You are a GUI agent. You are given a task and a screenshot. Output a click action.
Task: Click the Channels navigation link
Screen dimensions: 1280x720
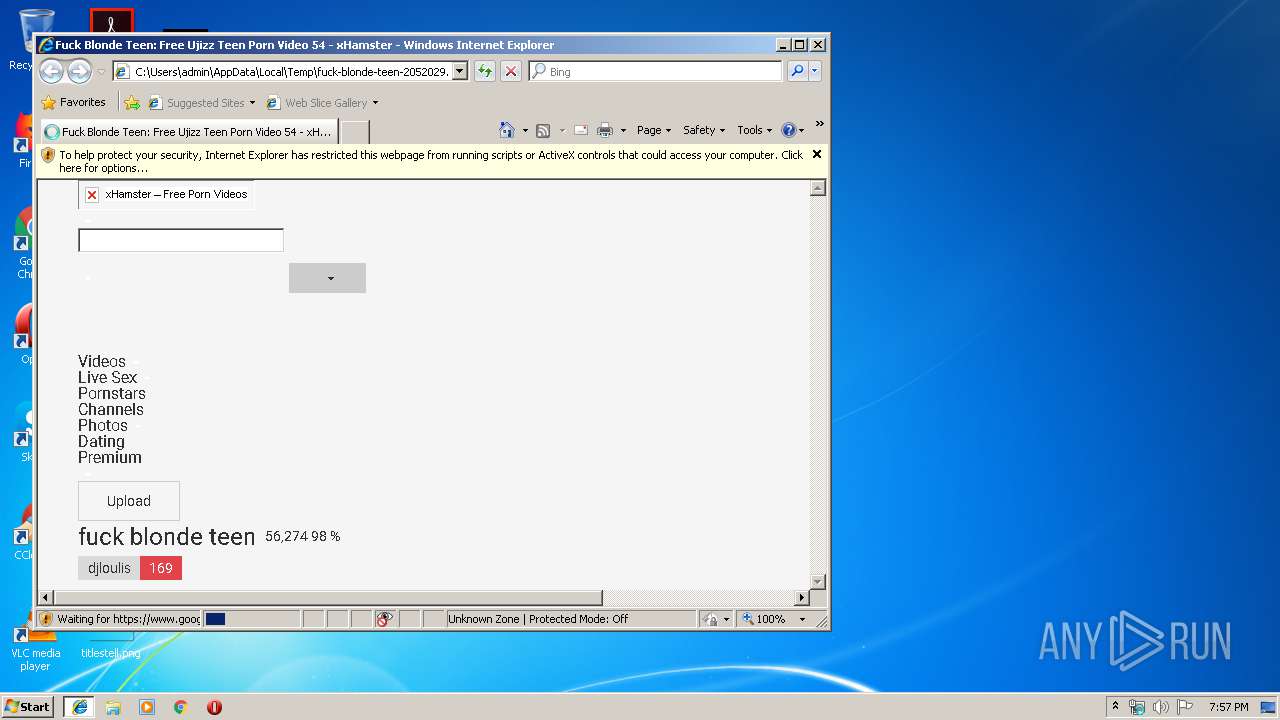pos(111,409)
